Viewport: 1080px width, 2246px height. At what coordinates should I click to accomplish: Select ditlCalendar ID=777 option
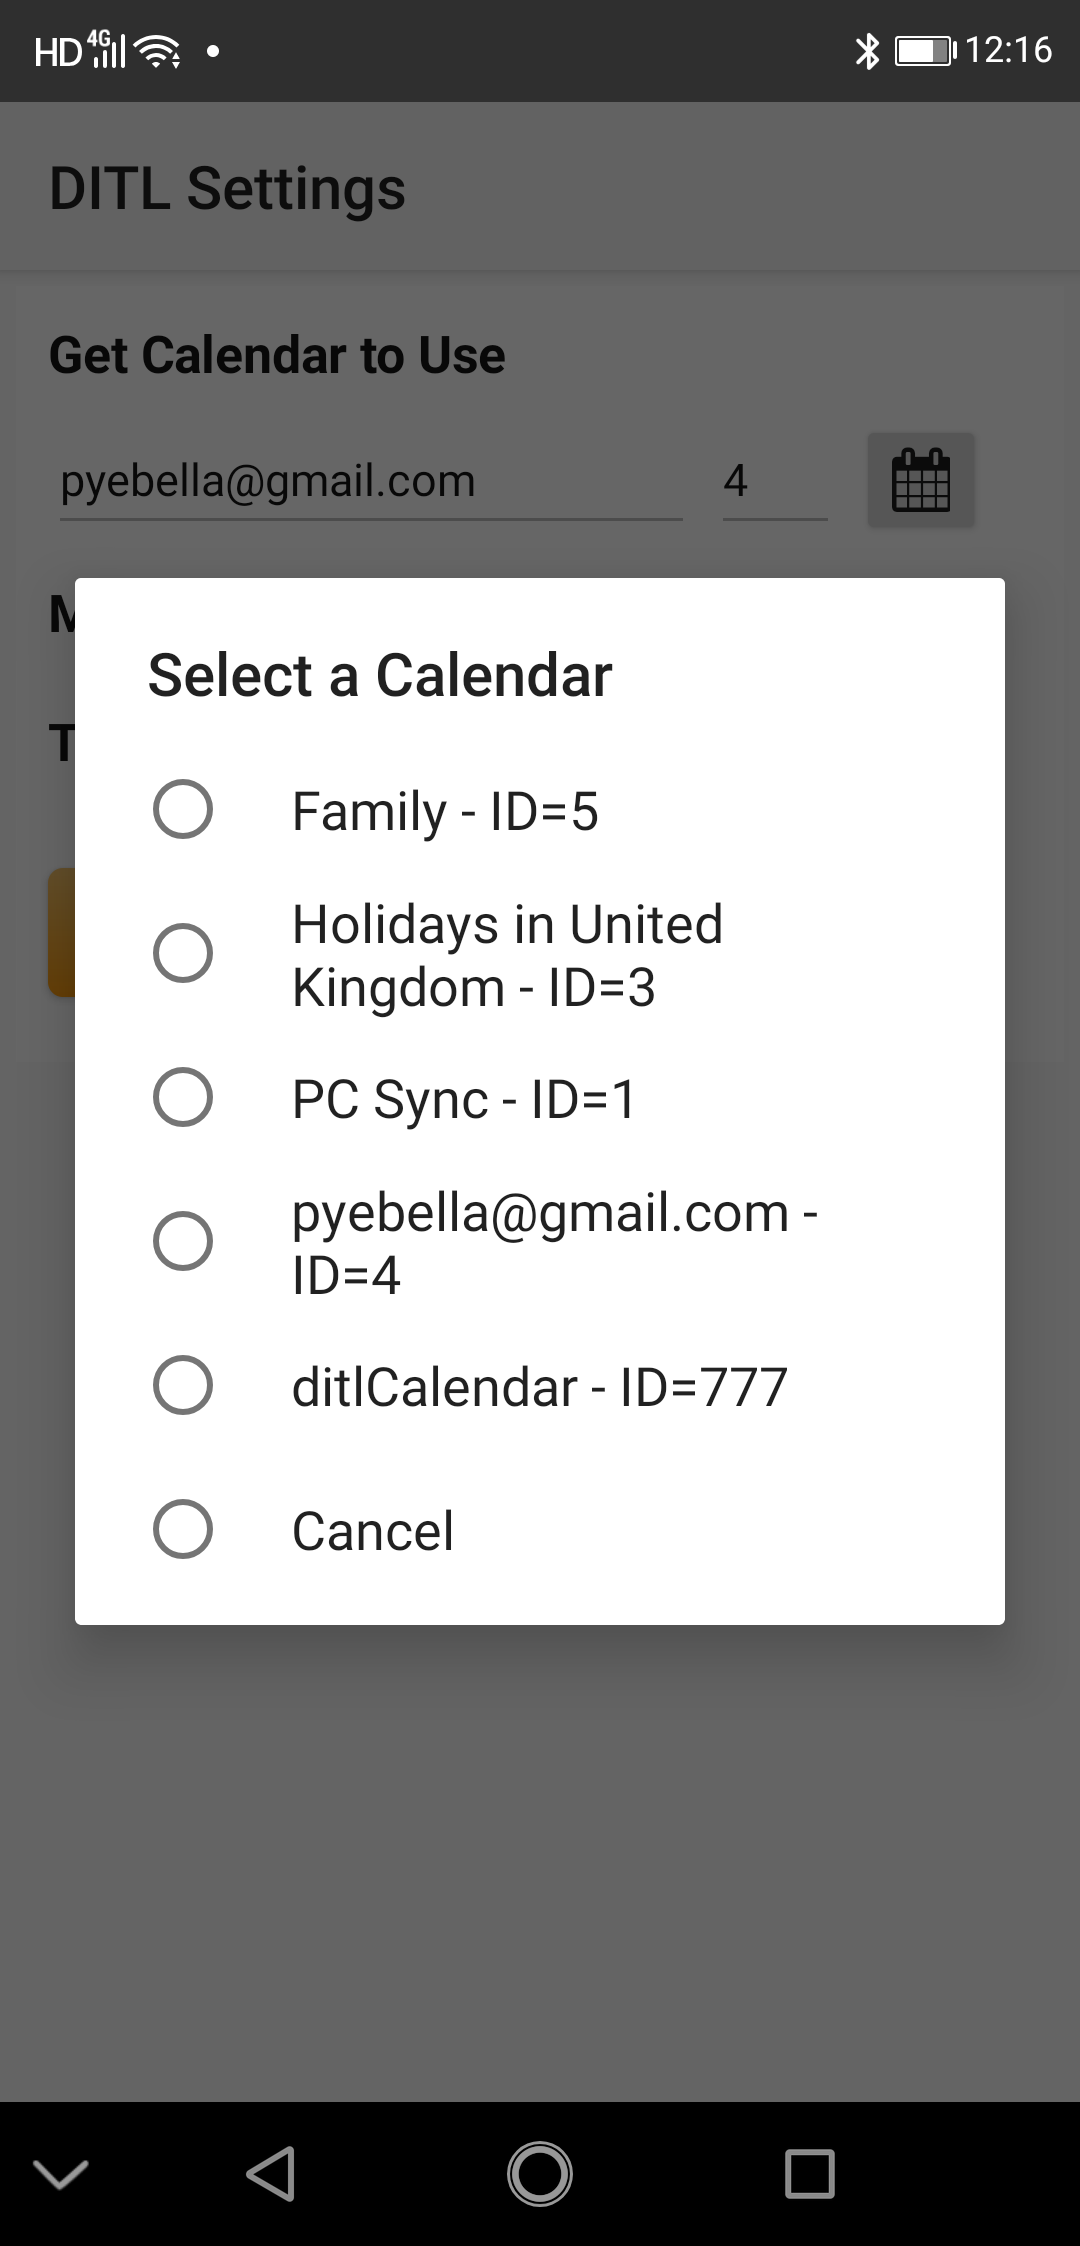coord(183,1385)
